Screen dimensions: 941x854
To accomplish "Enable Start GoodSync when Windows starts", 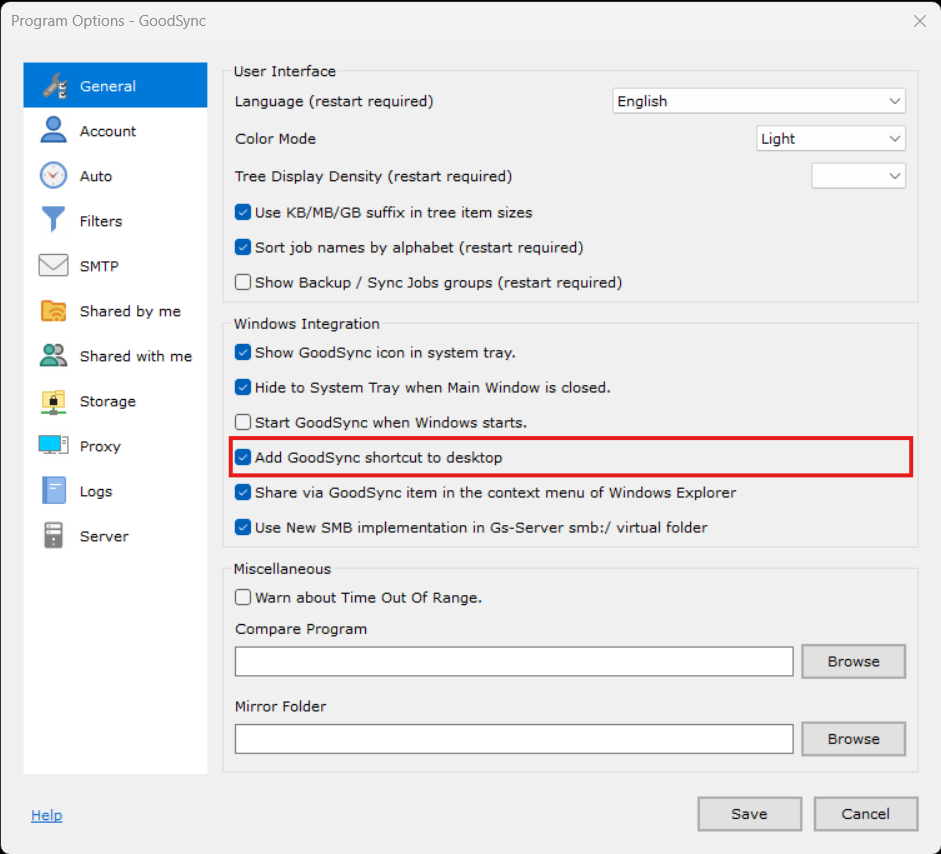I will [243, 422].
